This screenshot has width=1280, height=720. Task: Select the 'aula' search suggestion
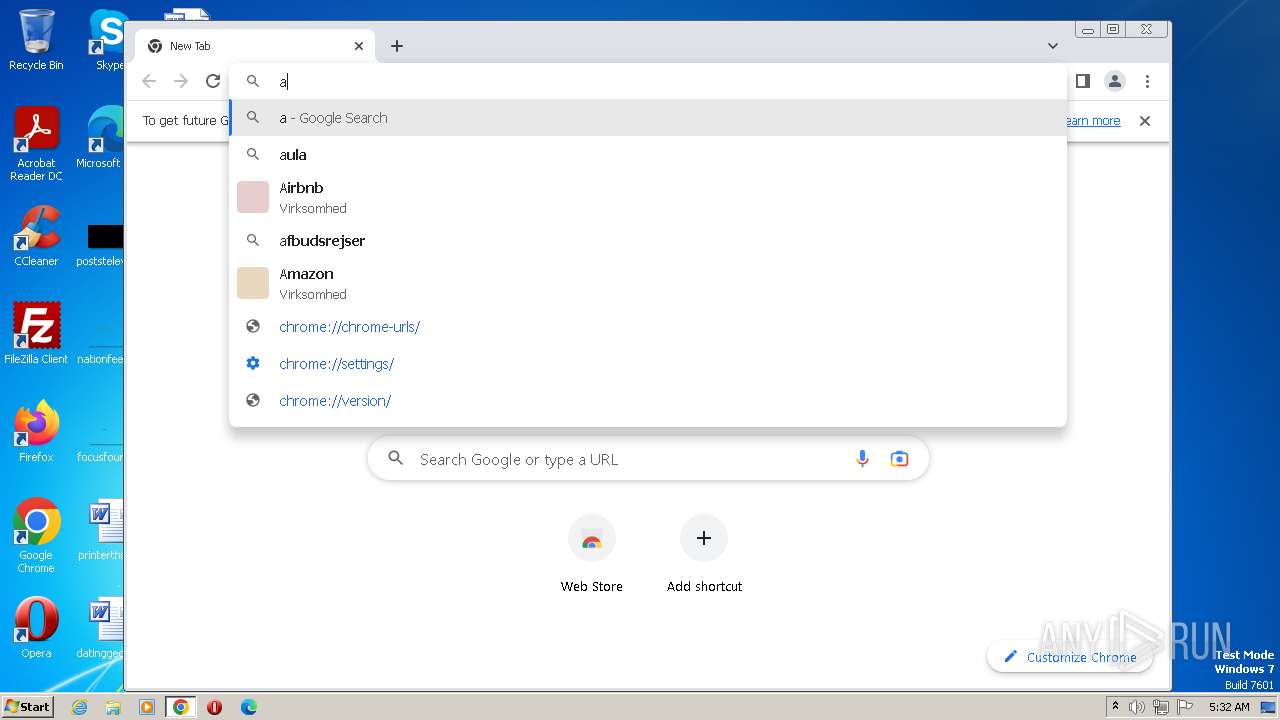(x=648, y=155)
